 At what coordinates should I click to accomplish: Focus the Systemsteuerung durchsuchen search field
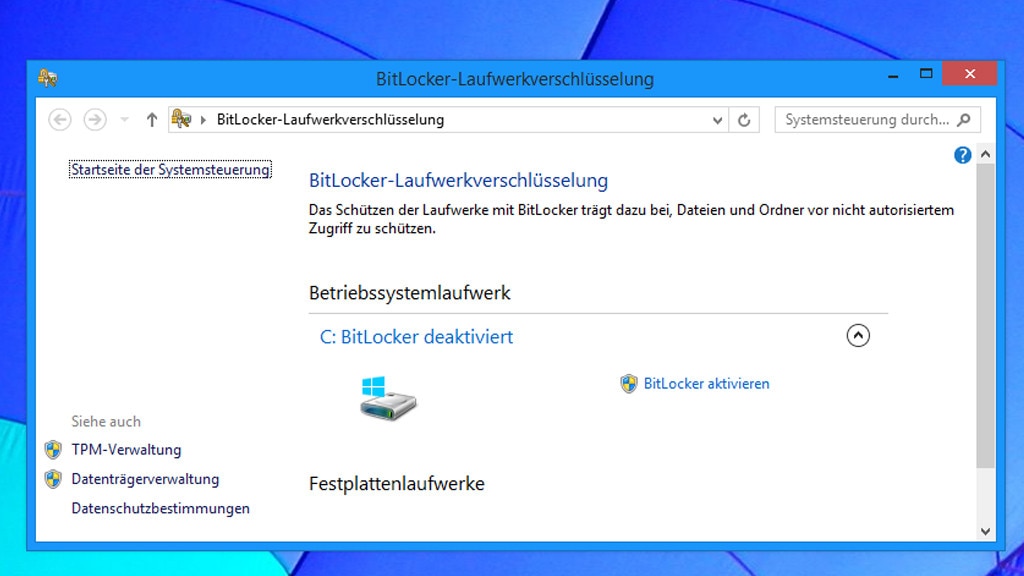click(x=877, y=120)
